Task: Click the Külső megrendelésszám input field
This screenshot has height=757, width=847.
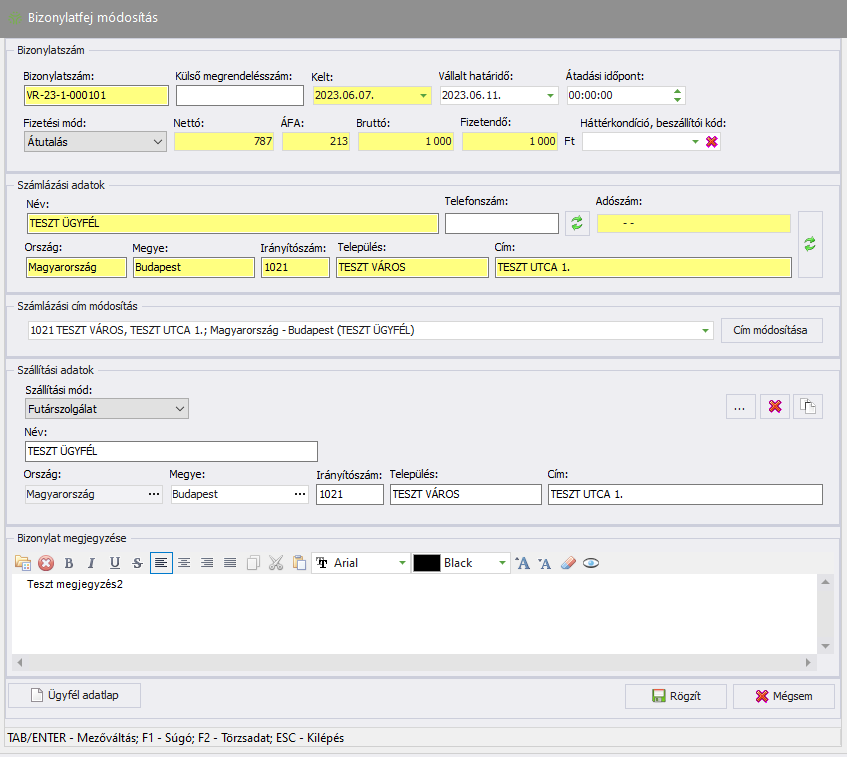Action: (239, 96)
